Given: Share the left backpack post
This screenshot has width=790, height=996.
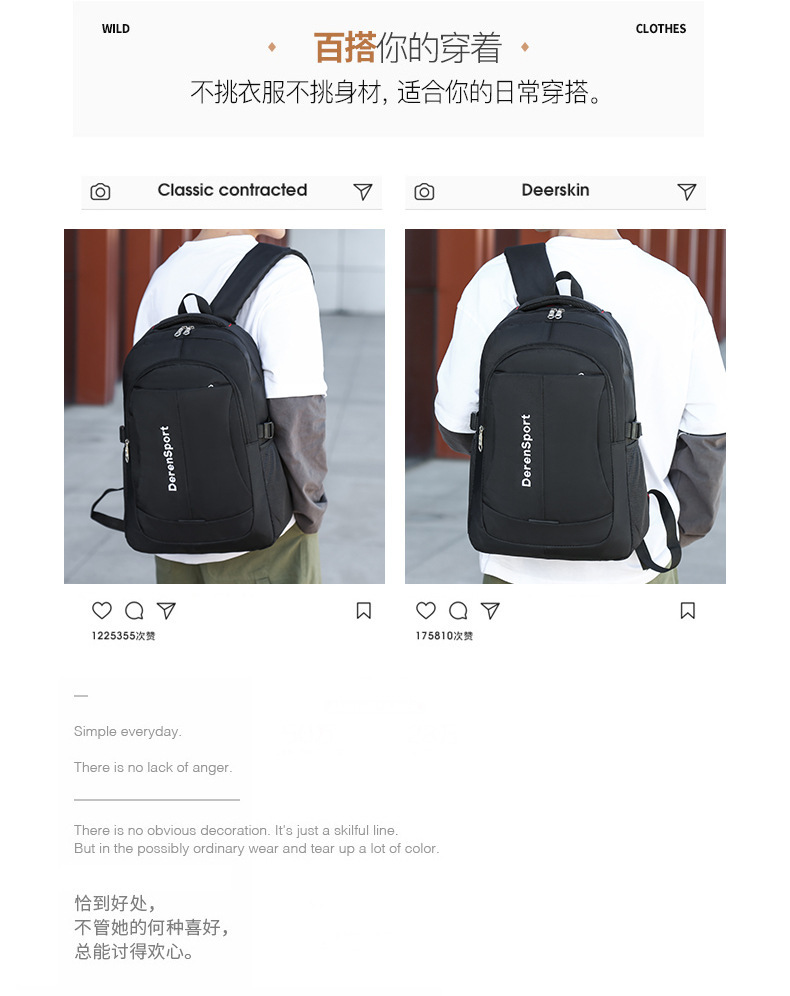Looking at the screenshot, I should [166, 610].
